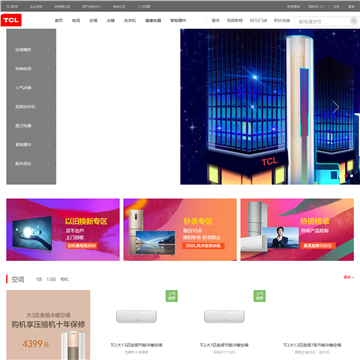
Task: Open the 品质洗衣机 sidebar category
Action: tap(31, 107)
